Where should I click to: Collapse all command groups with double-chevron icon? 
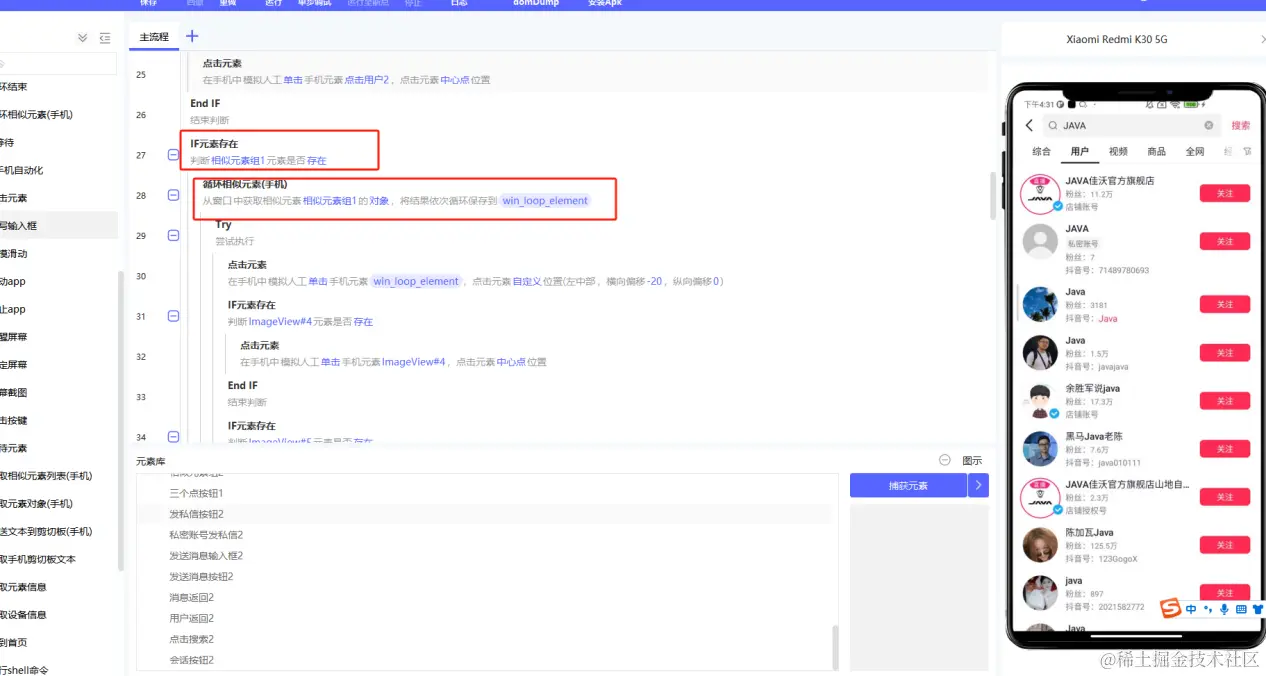83,38
